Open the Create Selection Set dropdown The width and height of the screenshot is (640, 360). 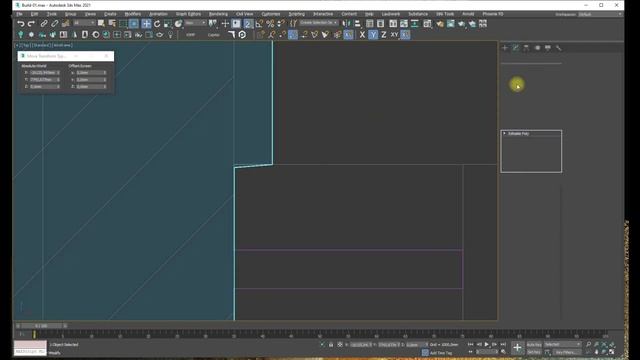coord(319,23)
